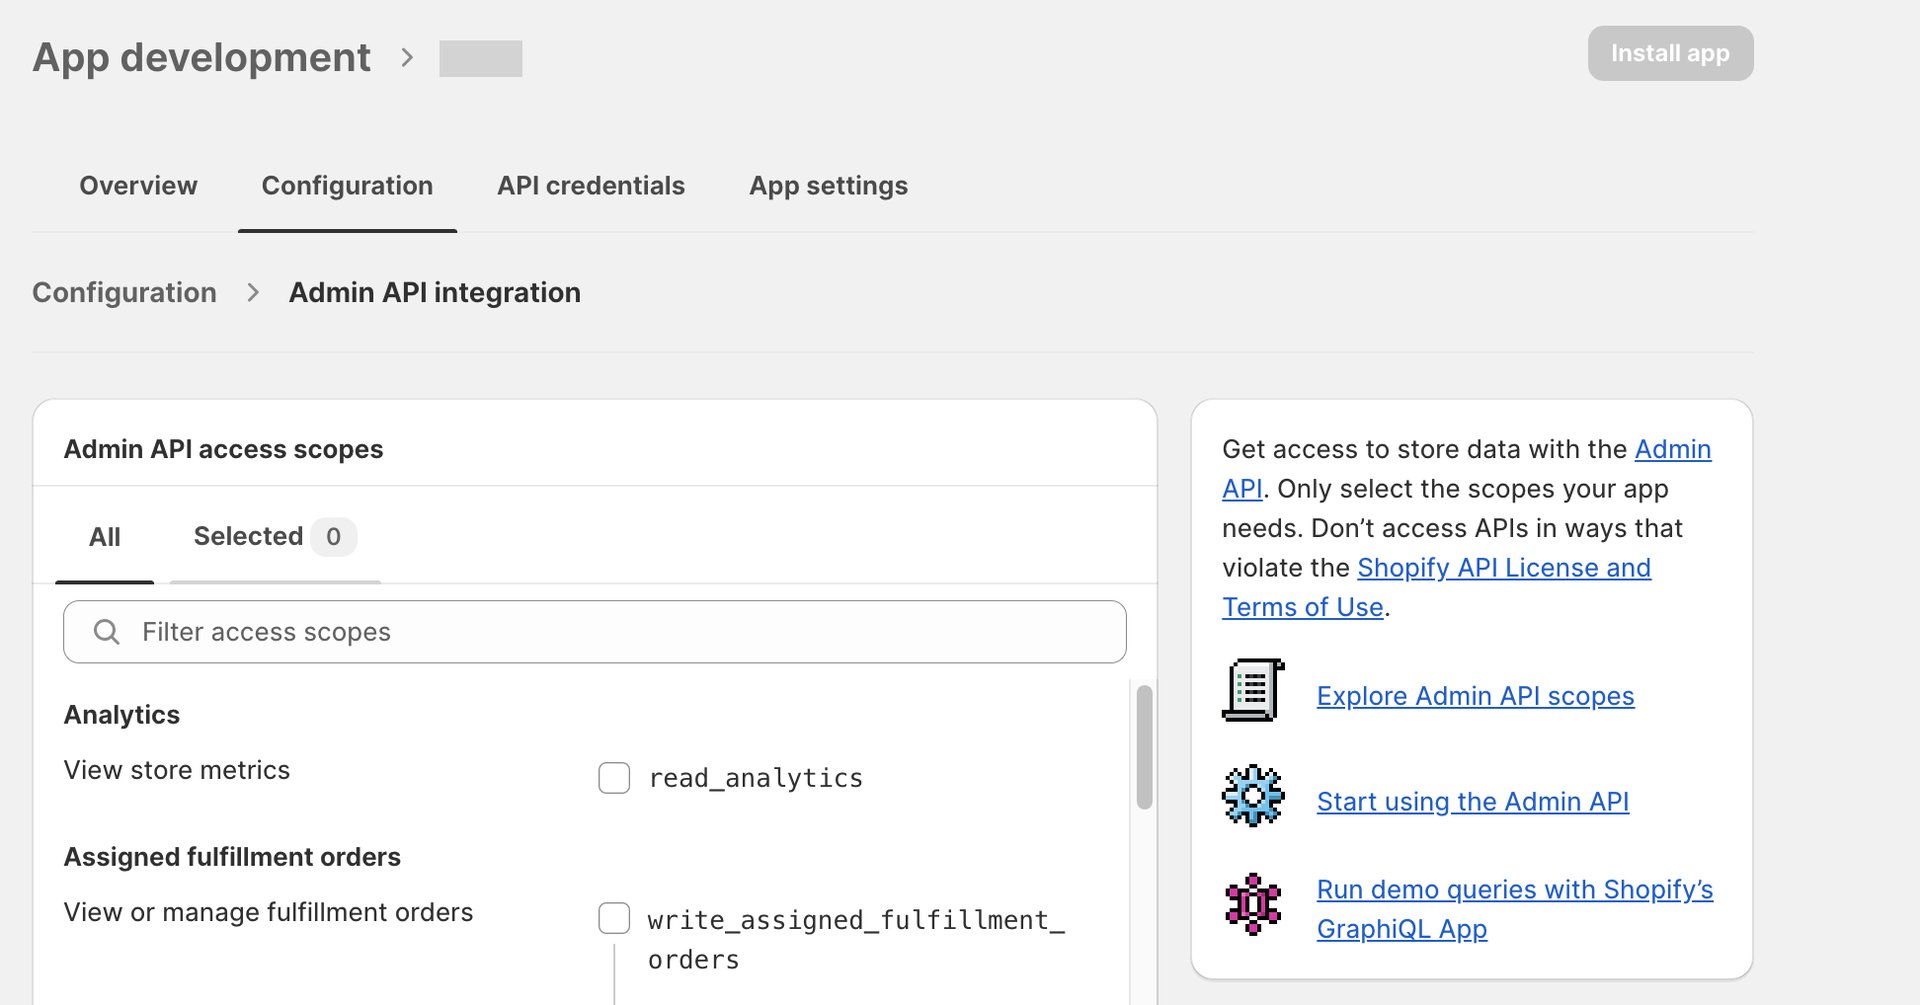Focus the Filter access scopes field

[x=595, y=632]
